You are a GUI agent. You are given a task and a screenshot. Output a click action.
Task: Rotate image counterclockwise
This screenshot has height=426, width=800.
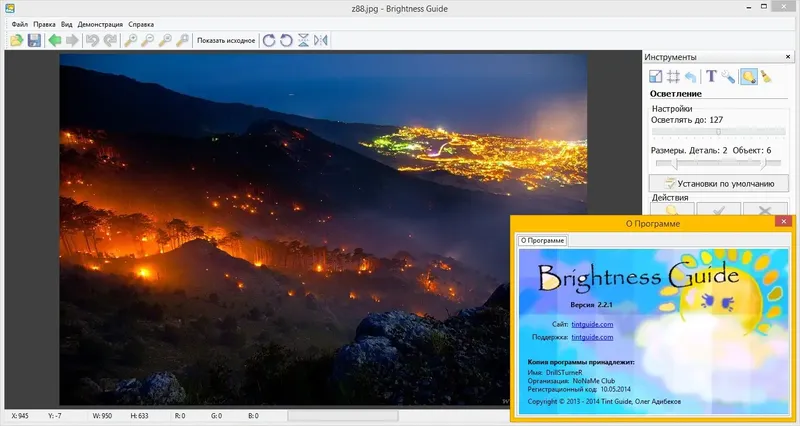click(286, 40)
